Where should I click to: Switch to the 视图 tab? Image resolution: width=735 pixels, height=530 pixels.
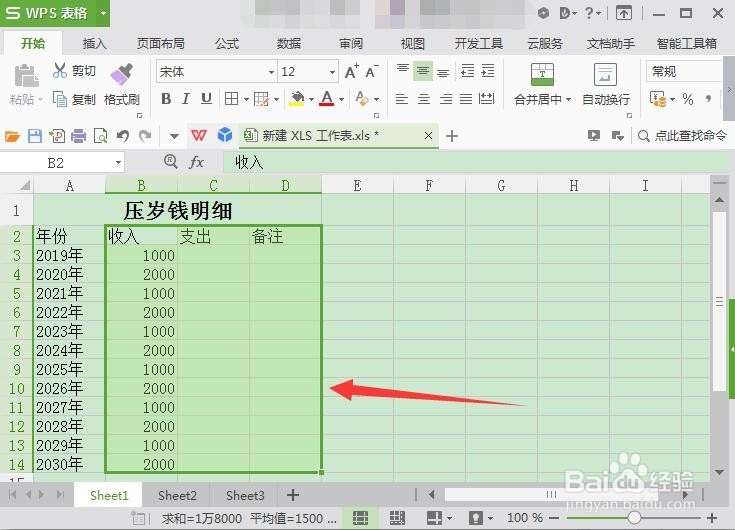point(412,44)
